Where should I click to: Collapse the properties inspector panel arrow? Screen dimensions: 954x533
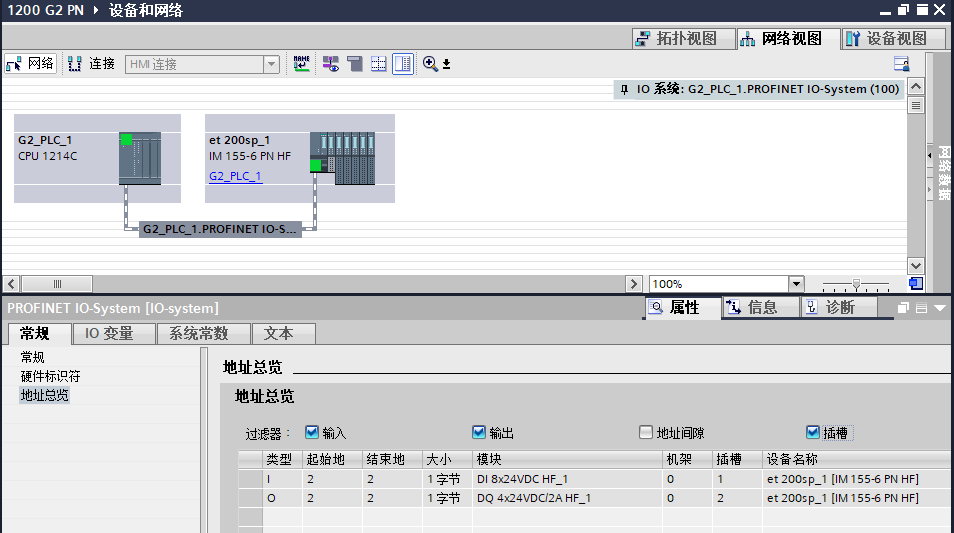coord(940,308)
